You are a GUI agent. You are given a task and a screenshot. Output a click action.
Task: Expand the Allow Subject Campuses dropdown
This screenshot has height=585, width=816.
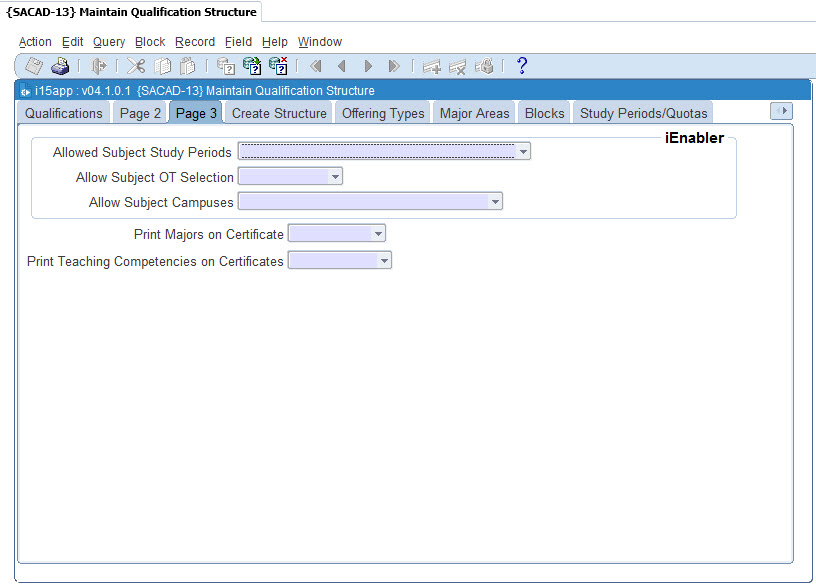(x=495, y=202)
